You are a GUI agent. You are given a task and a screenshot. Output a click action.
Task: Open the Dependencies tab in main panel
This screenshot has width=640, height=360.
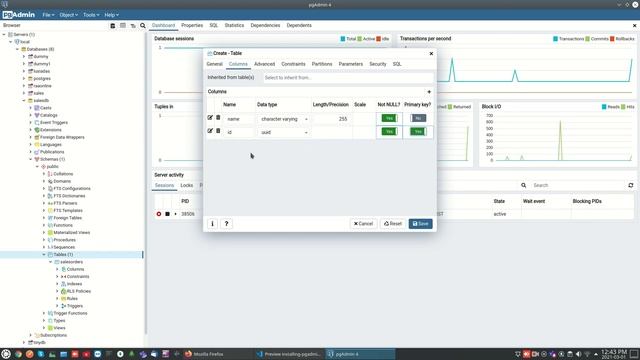265,25
